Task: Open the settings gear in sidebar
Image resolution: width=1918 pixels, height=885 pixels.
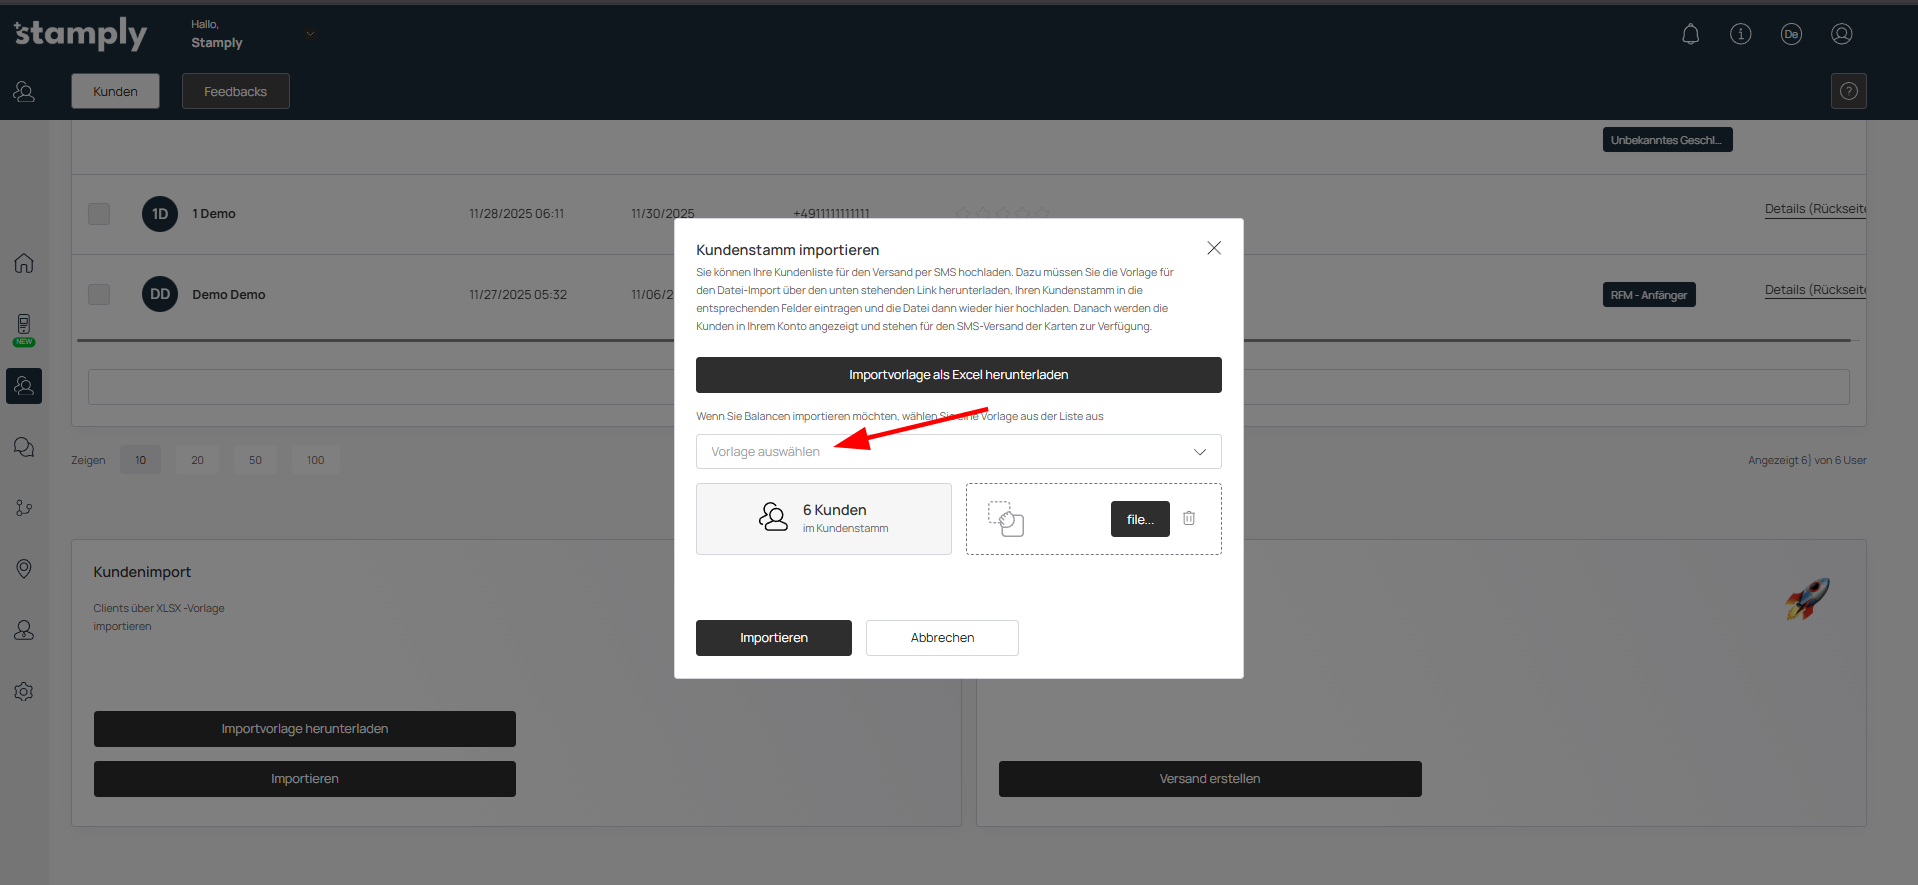Action: pos(24,691)
